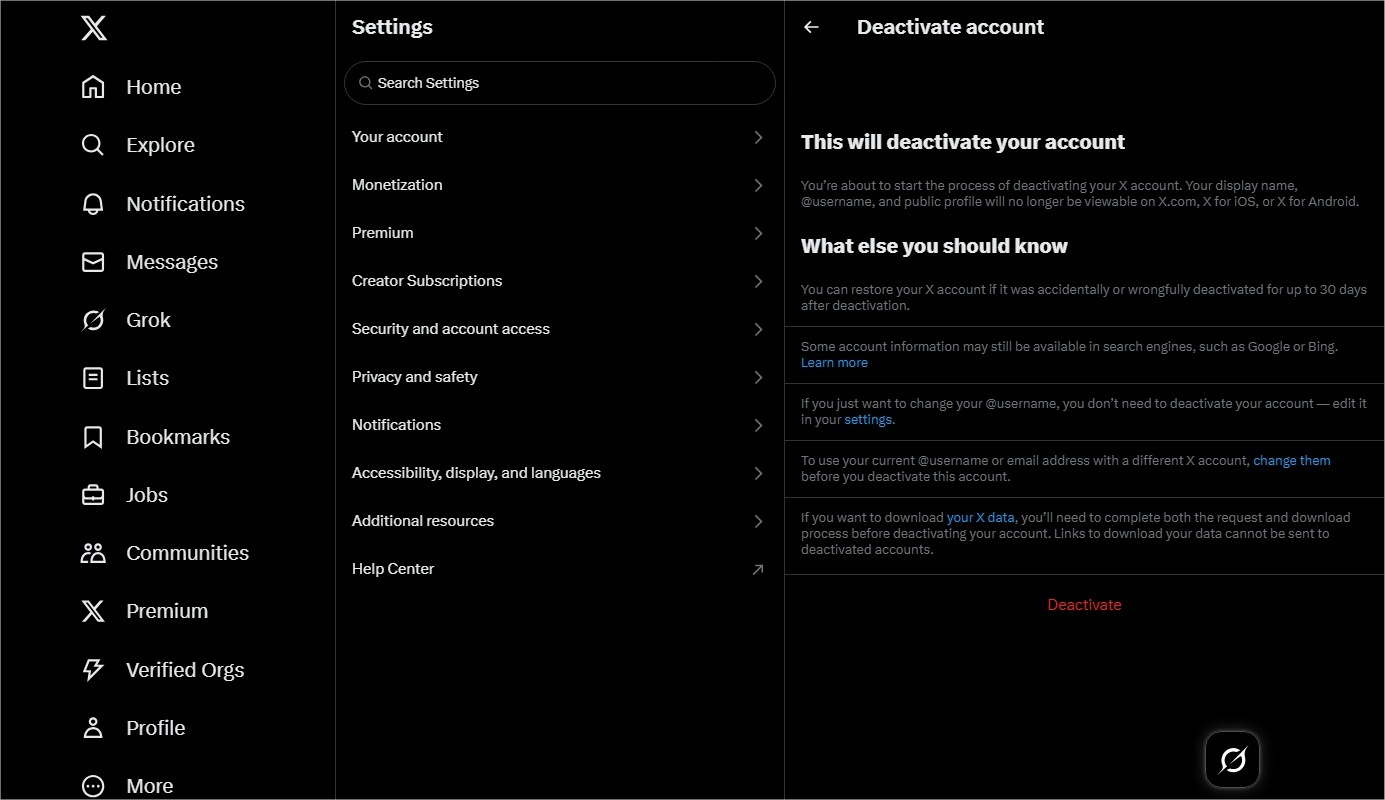Expand the Your account settings section
Viewport: 1385px width, 800px height.
(558, 137)
